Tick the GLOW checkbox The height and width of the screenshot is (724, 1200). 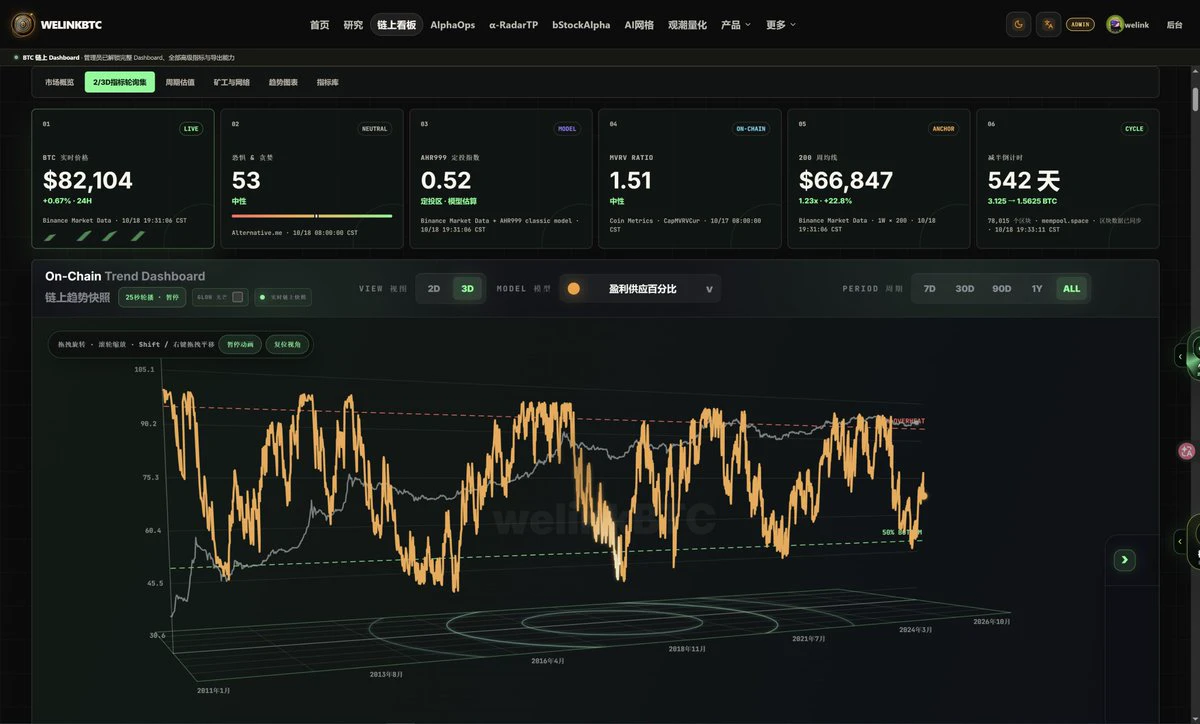(x=238, y=297)
